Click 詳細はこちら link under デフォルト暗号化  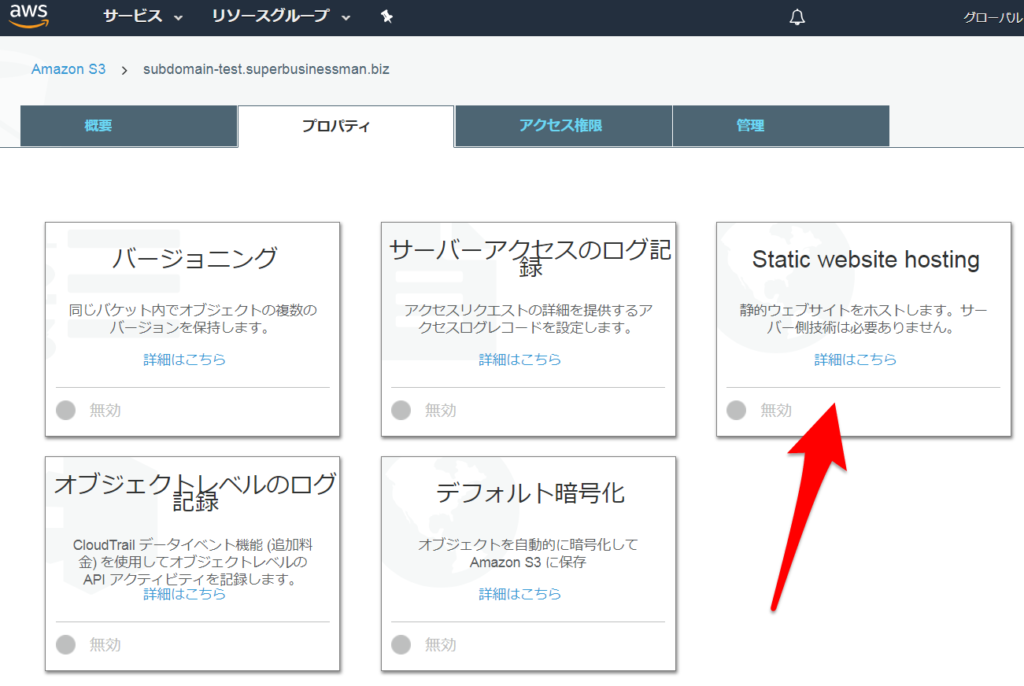pos(520,594)
